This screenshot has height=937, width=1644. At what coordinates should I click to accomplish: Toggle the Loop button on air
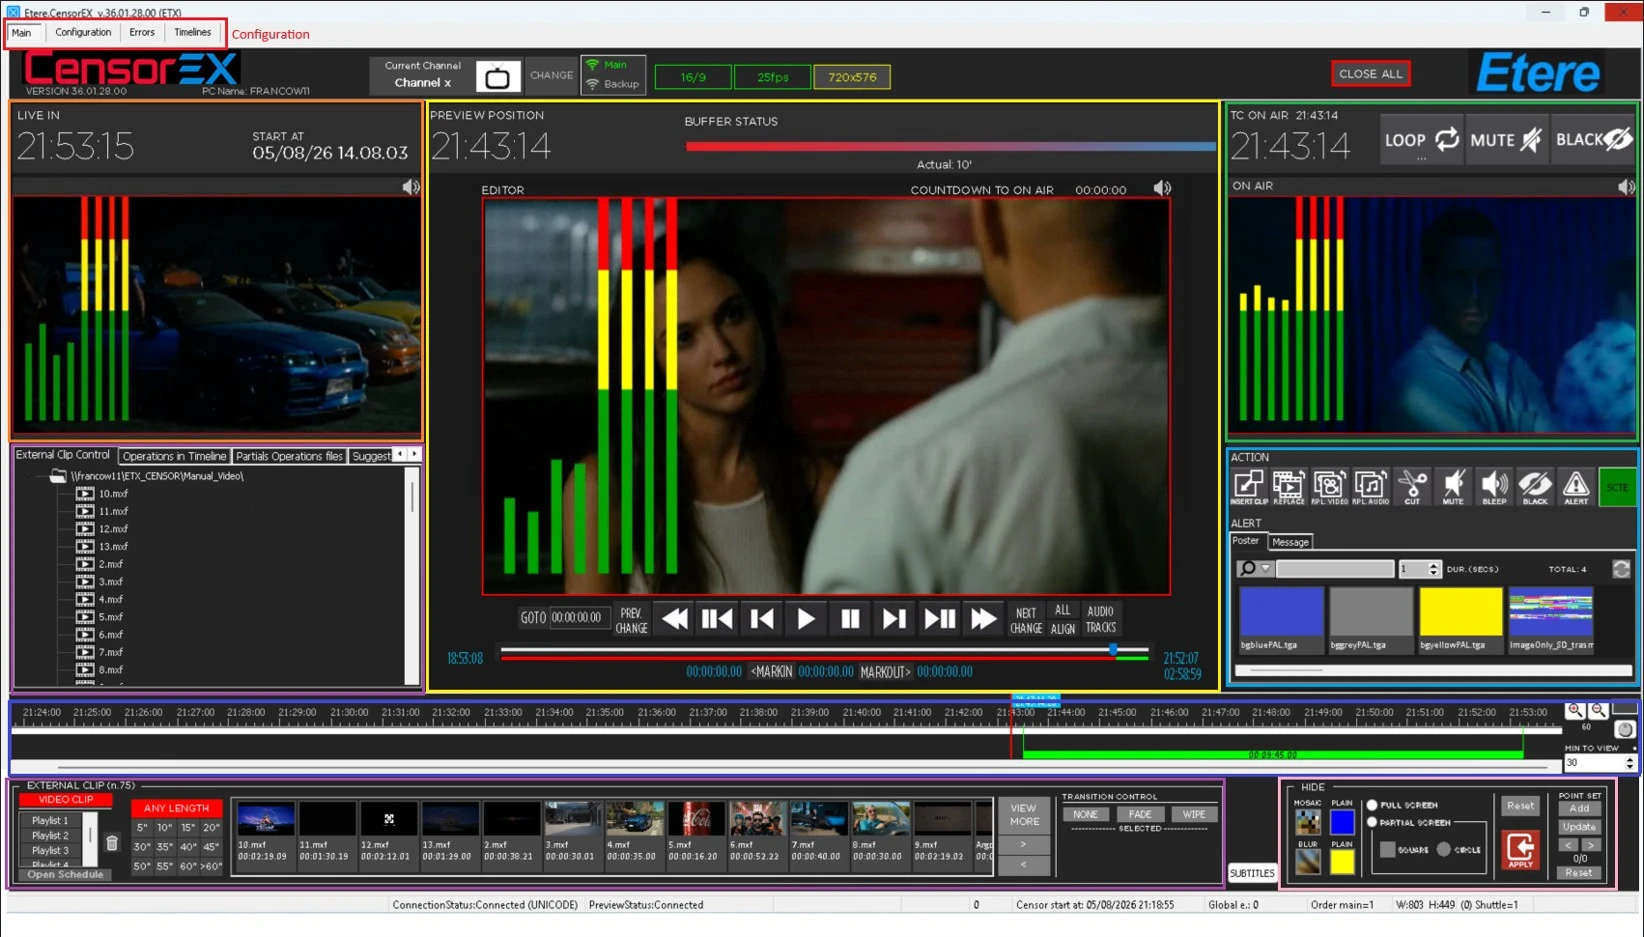click(x=1421, y=140)
